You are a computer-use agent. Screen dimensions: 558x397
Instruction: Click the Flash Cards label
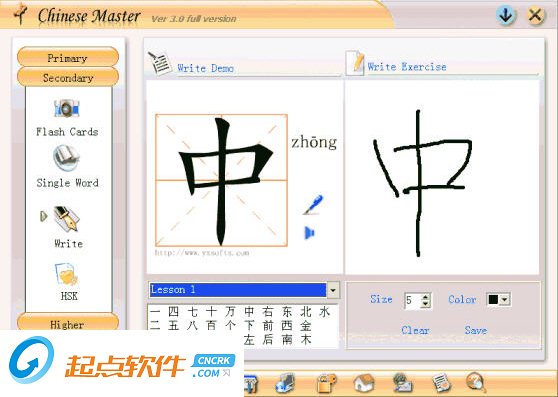coord(67,132)
